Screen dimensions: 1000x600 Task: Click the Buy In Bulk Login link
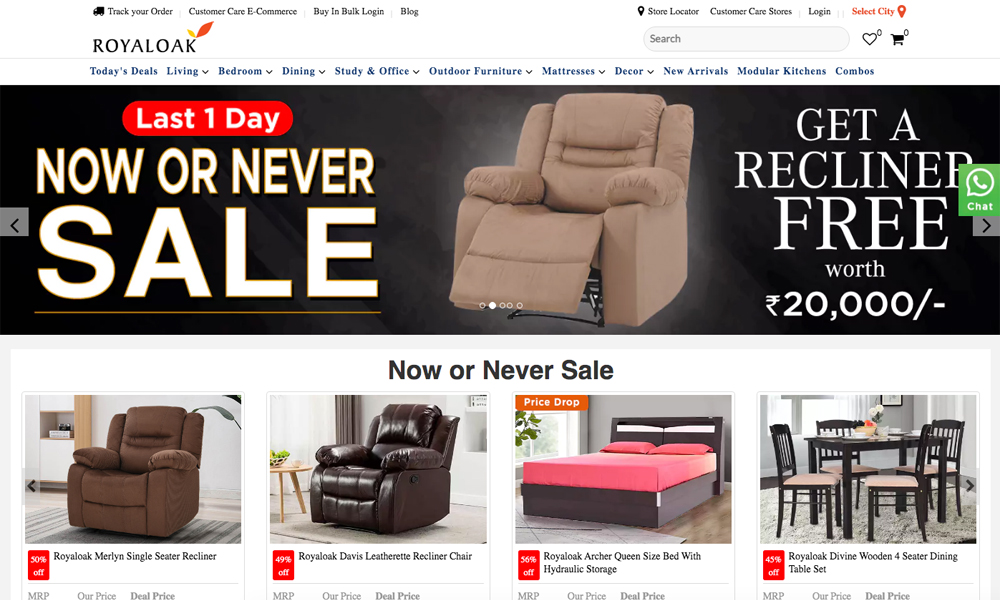[349, 11]
